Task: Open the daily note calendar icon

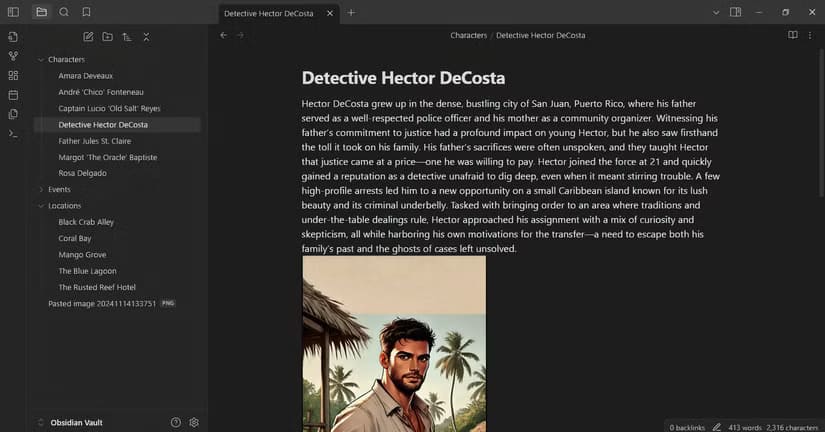Action: click(13, 95)
